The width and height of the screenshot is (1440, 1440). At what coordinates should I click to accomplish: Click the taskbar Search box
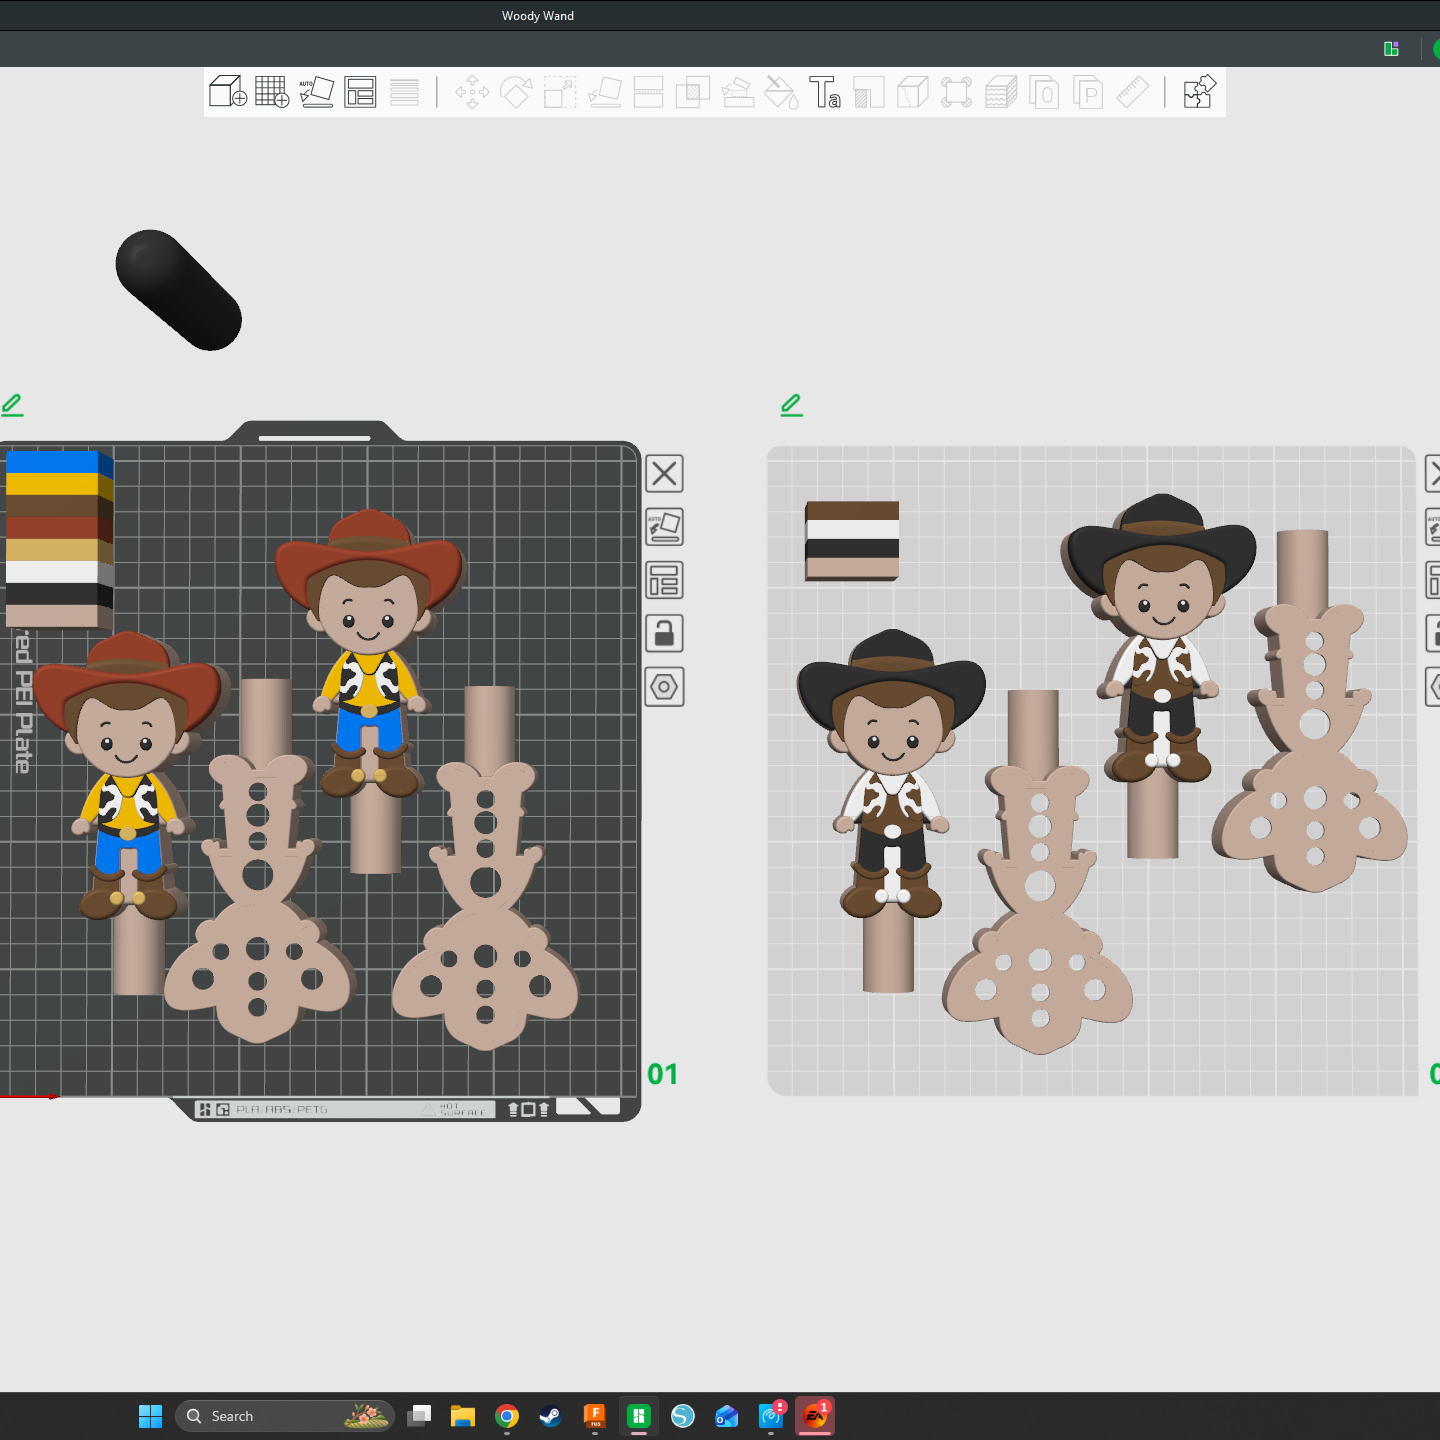point(285,1416)
